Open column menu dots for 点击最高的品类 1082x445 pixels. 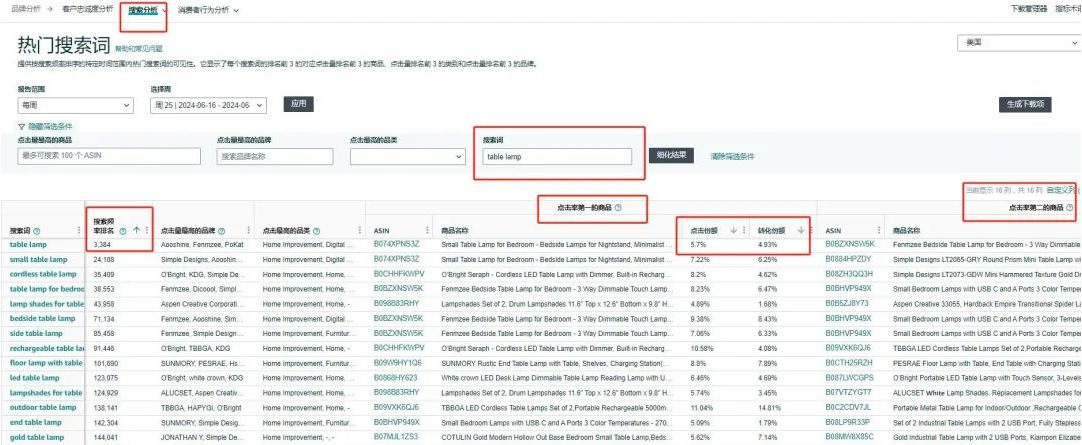point(360,230)
